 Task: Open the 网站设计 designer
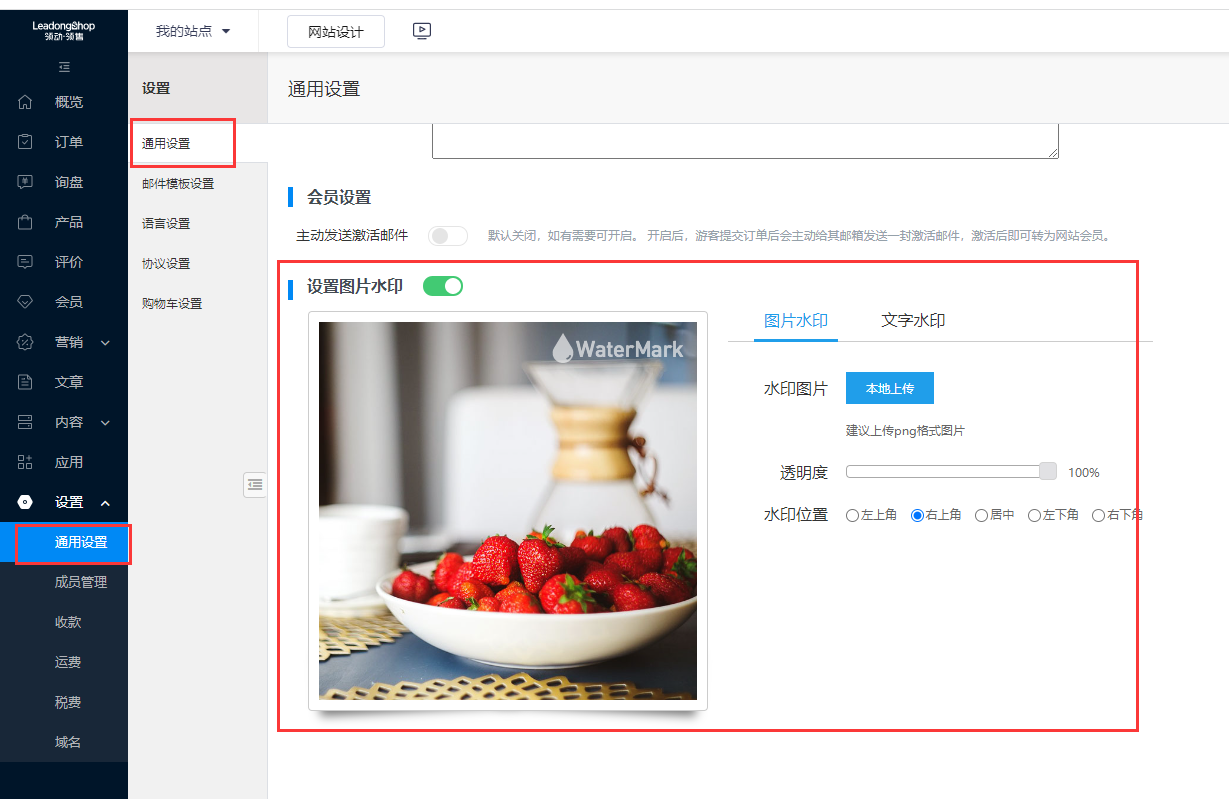point(335,31)
